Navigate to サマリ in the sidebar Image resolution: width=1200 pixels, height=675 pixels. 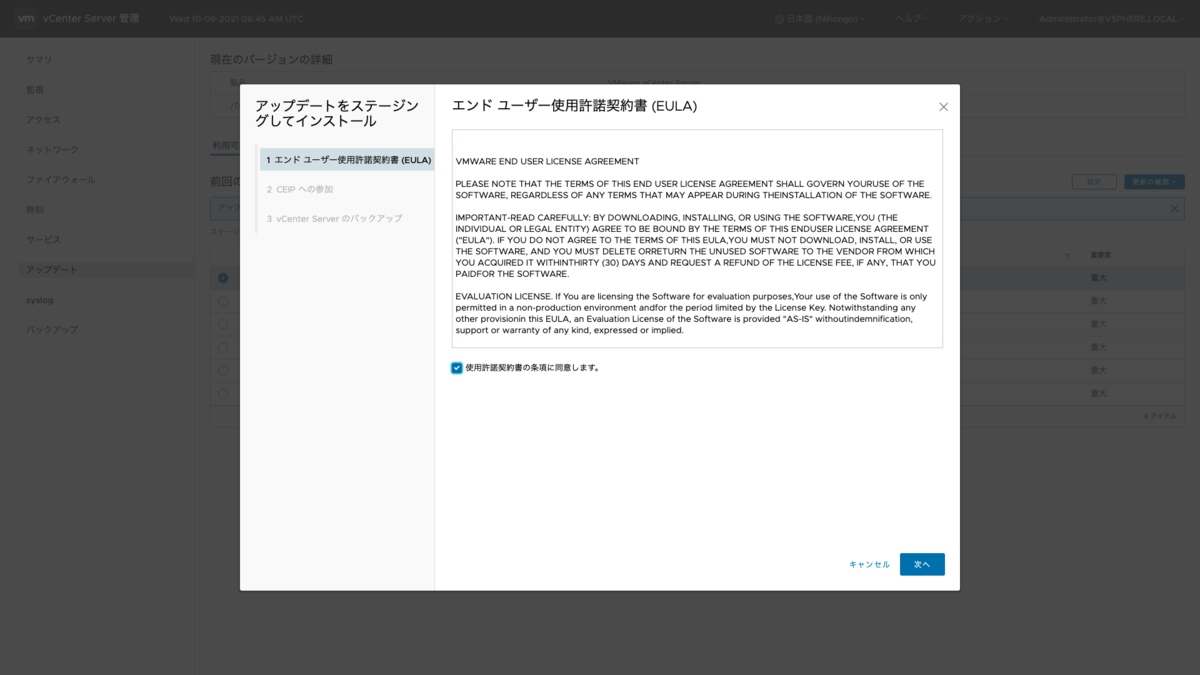(38, 59)
